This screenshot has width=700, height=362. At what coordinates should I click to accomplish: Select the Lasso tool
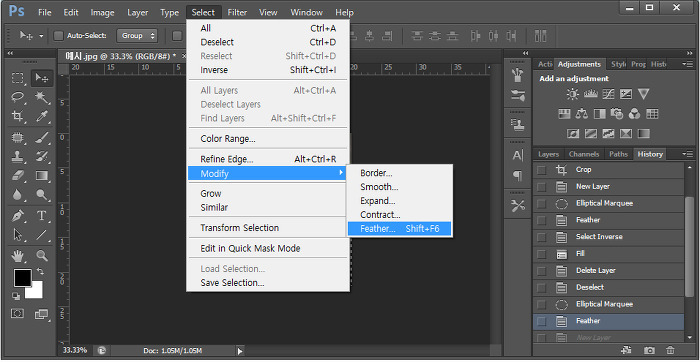point(17,97)
